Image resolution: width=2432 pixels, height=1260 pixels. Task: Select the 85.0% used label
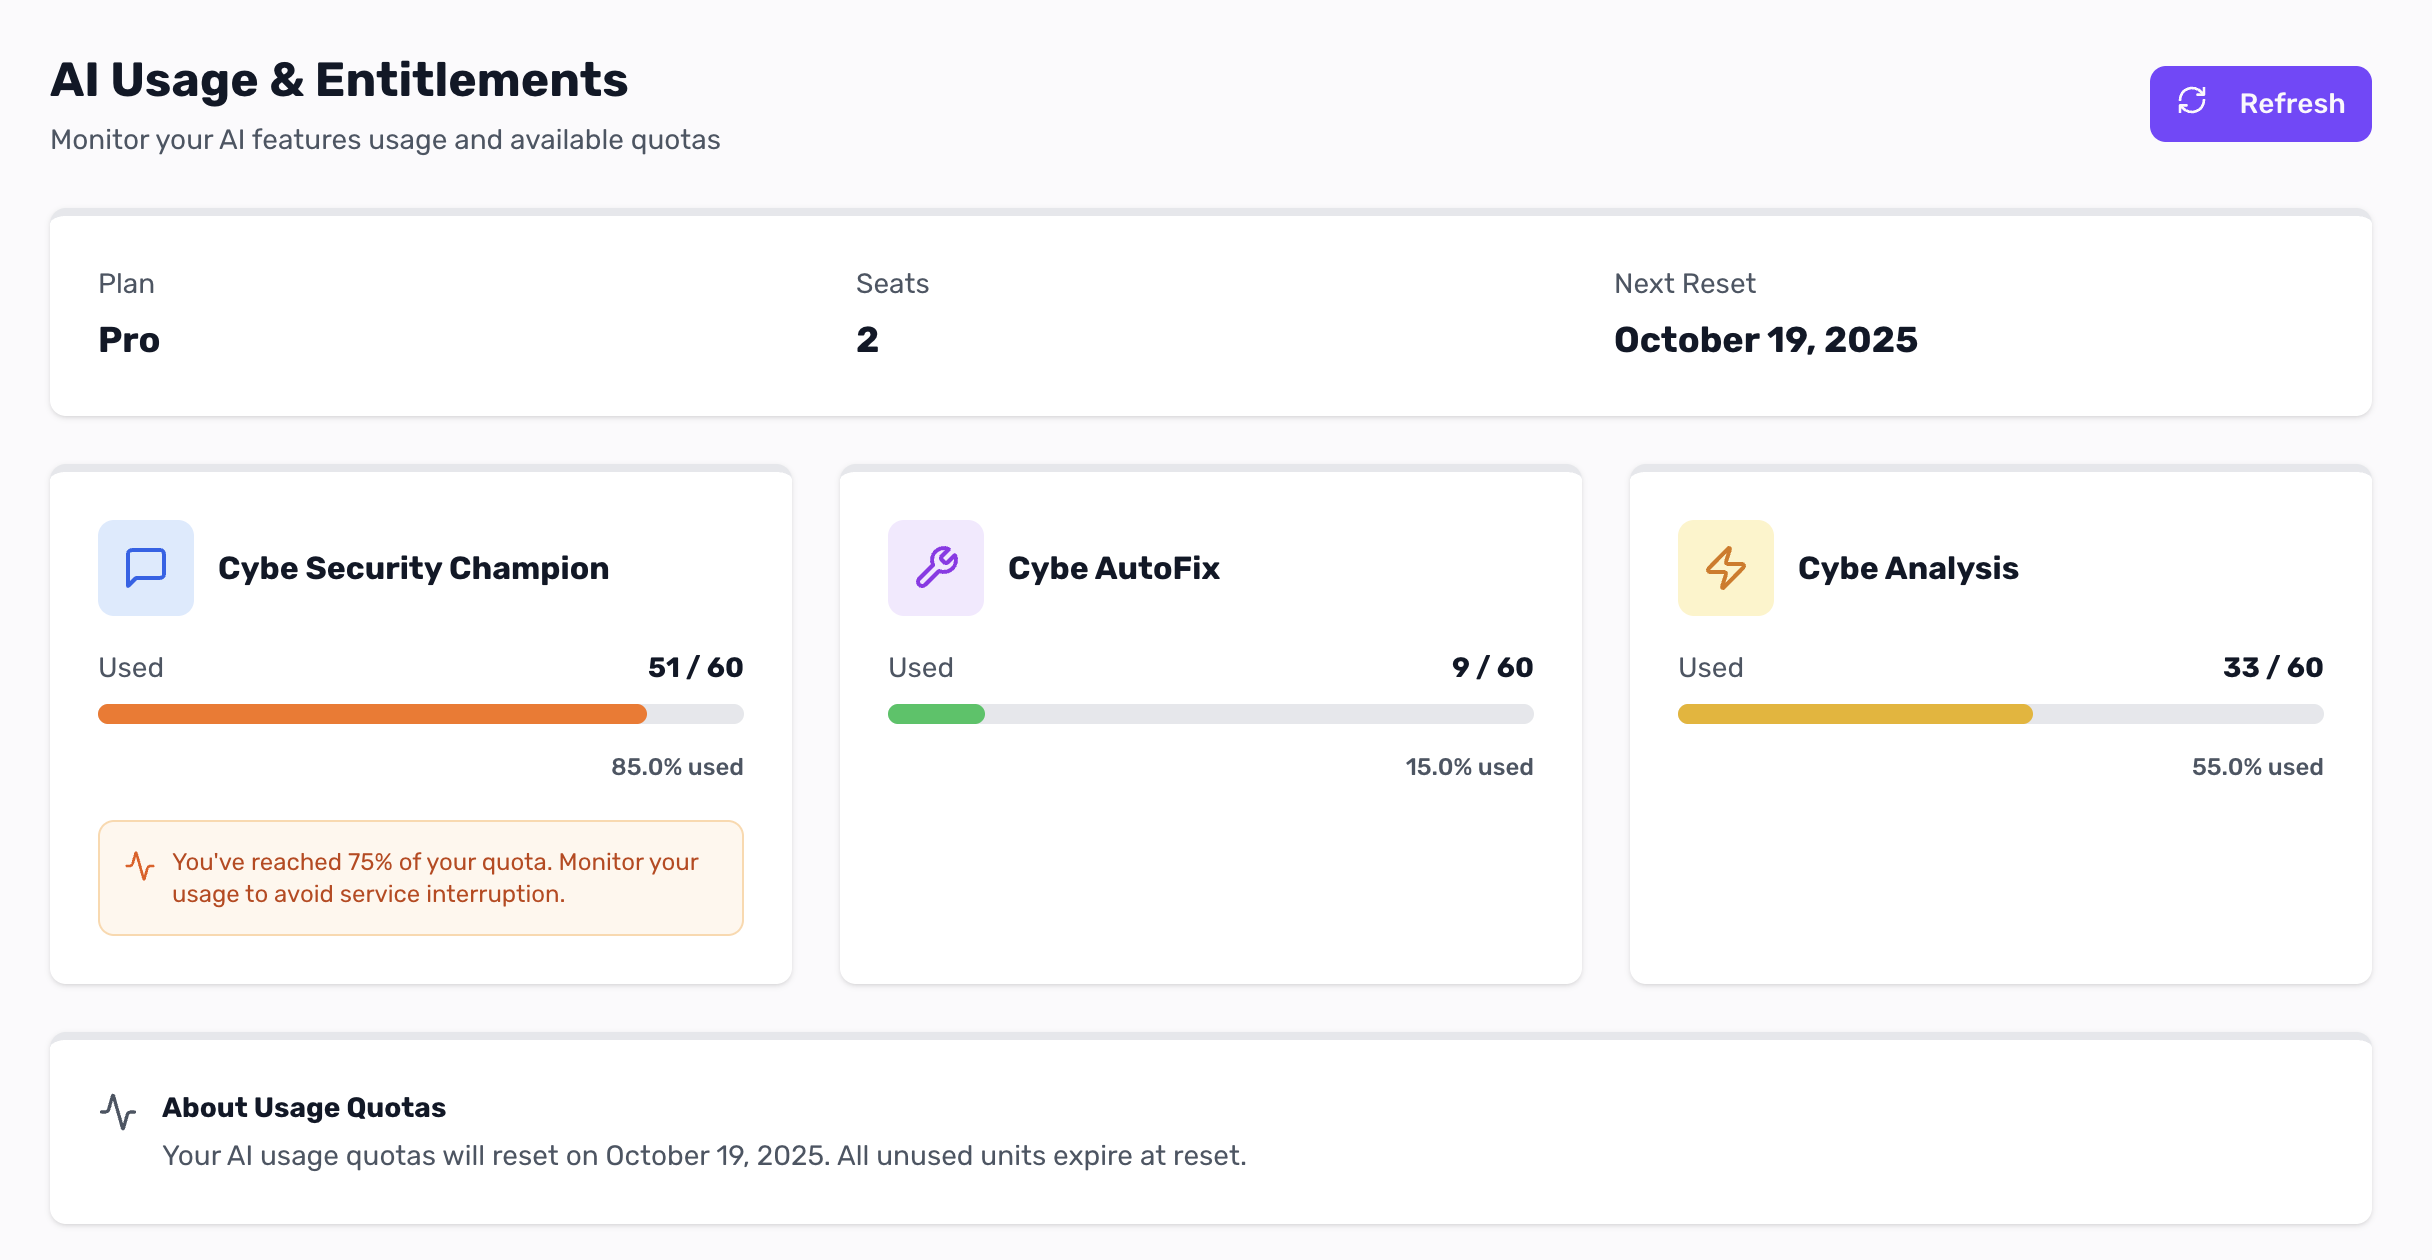[x=677, y=767]
